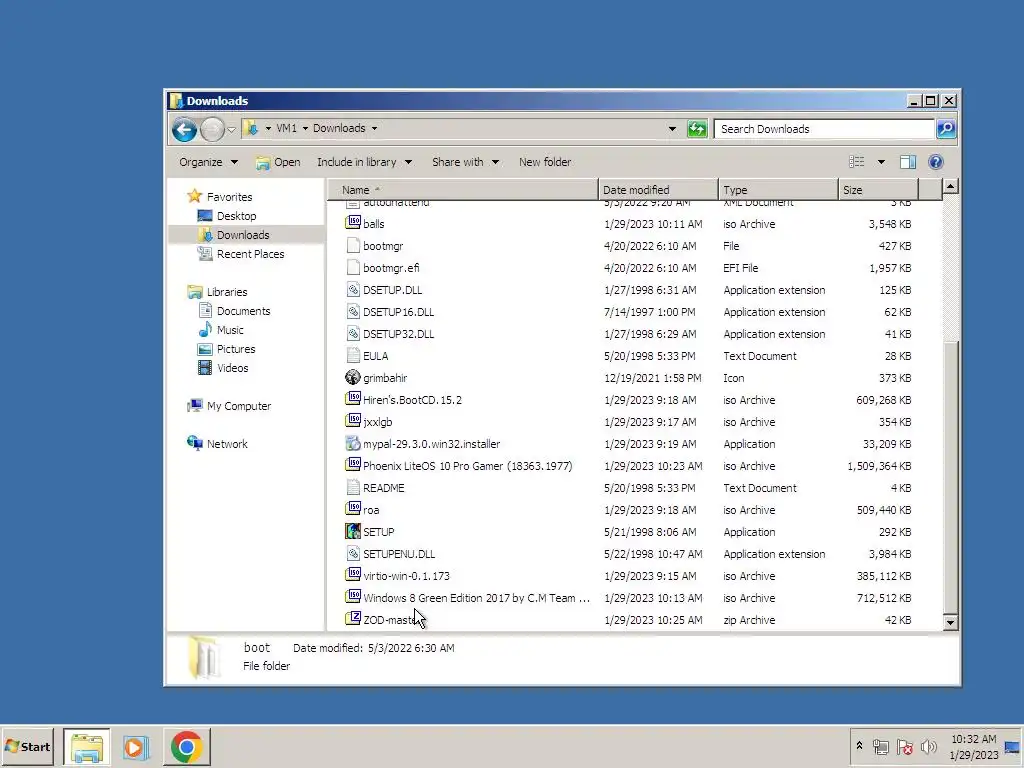The image size is (1024, 768).
Task: Click the taskbar clock showing 10:32 AM
Action: (x=974, y=747)
